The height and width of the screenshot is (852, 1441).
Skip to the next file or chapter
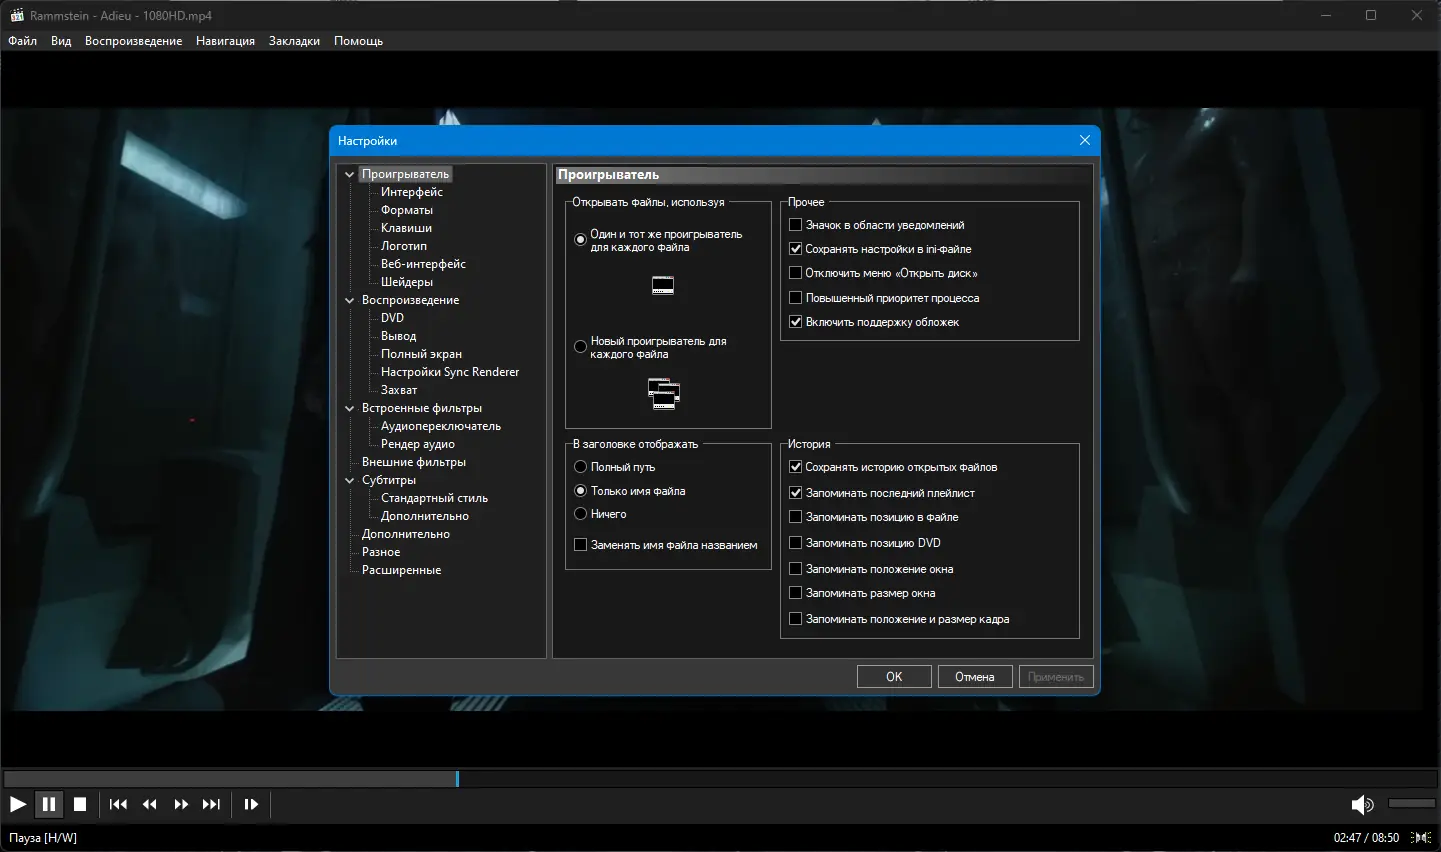211,804
